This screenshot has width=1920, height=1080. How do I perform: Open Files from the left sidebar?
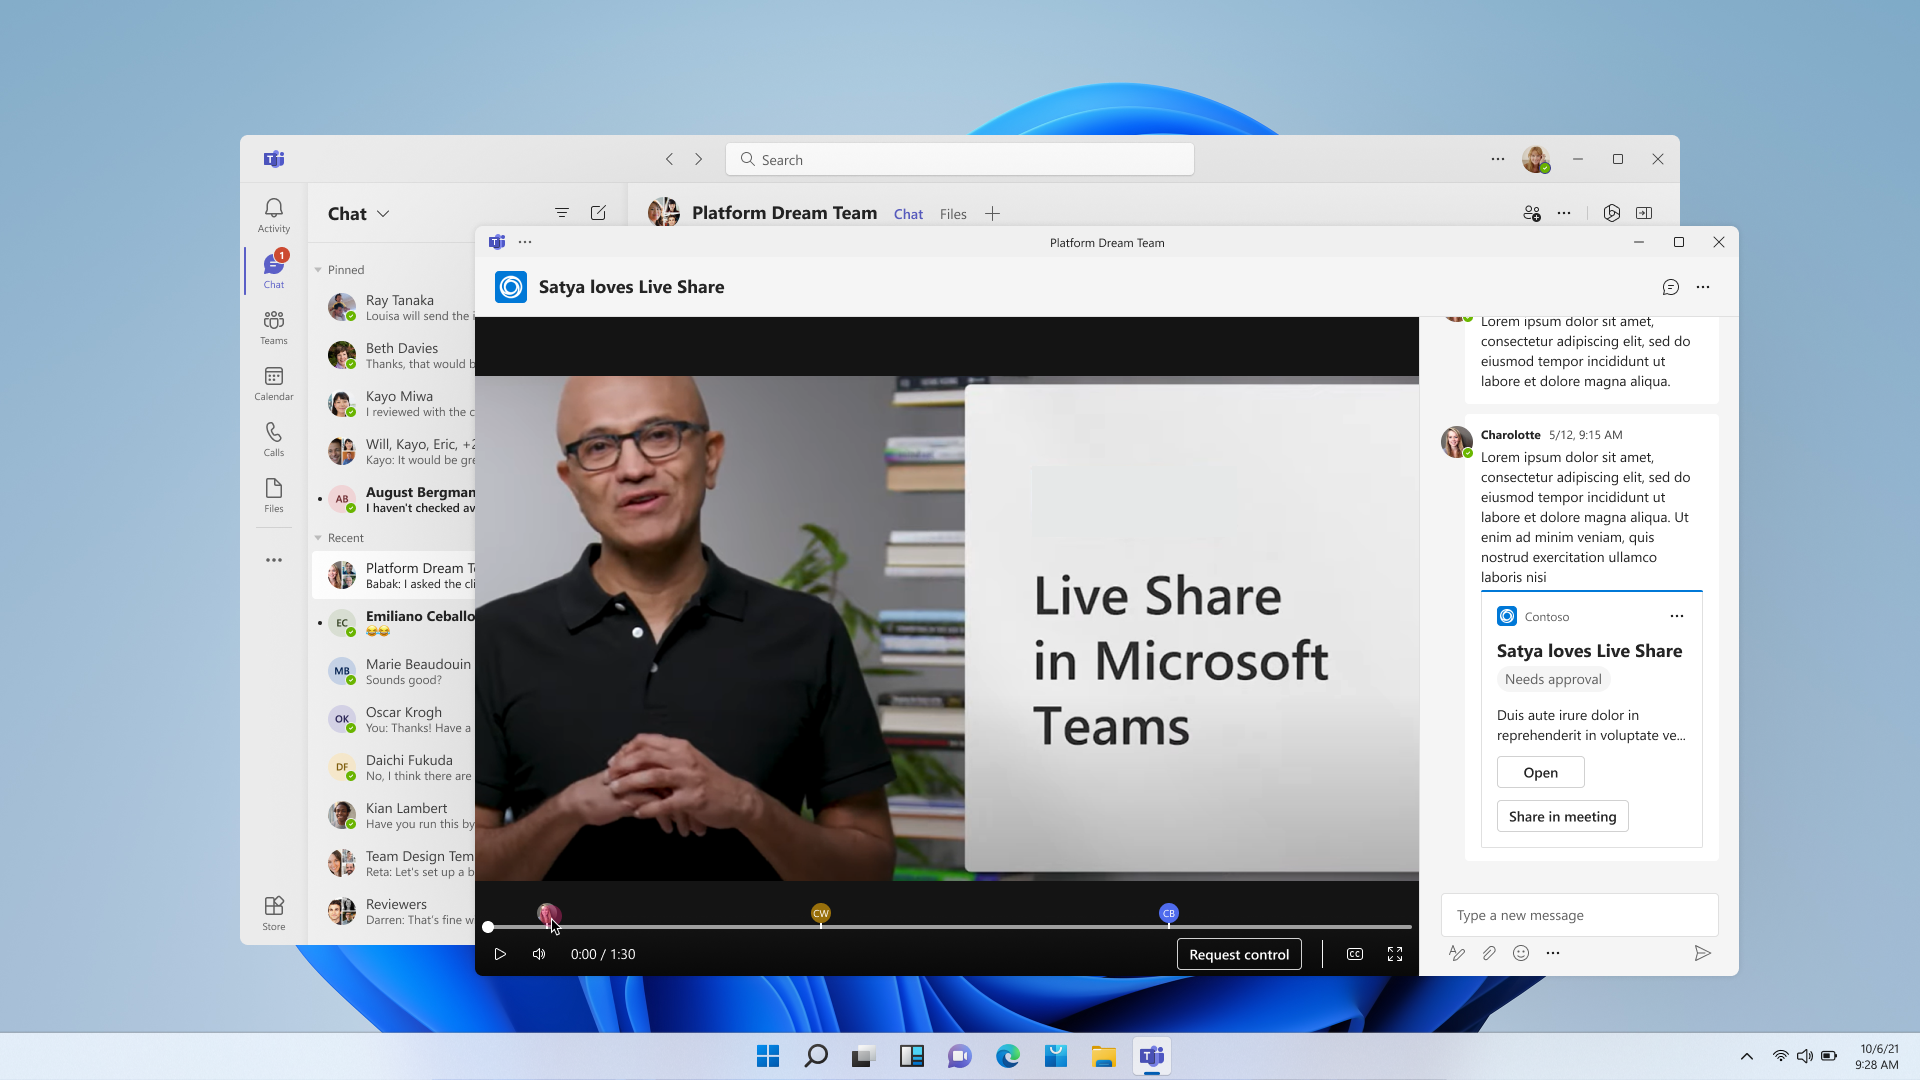click(x=273, y=495)
